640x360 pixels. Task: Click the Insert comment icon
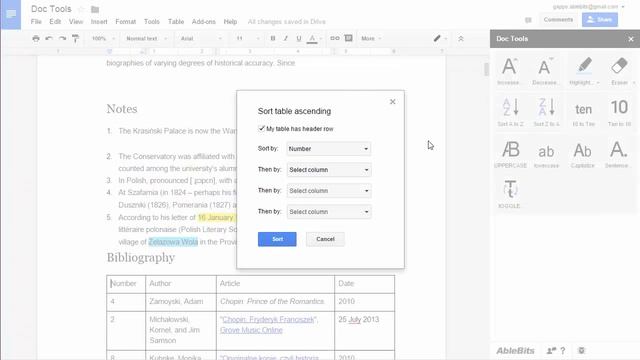coord(349,38)
